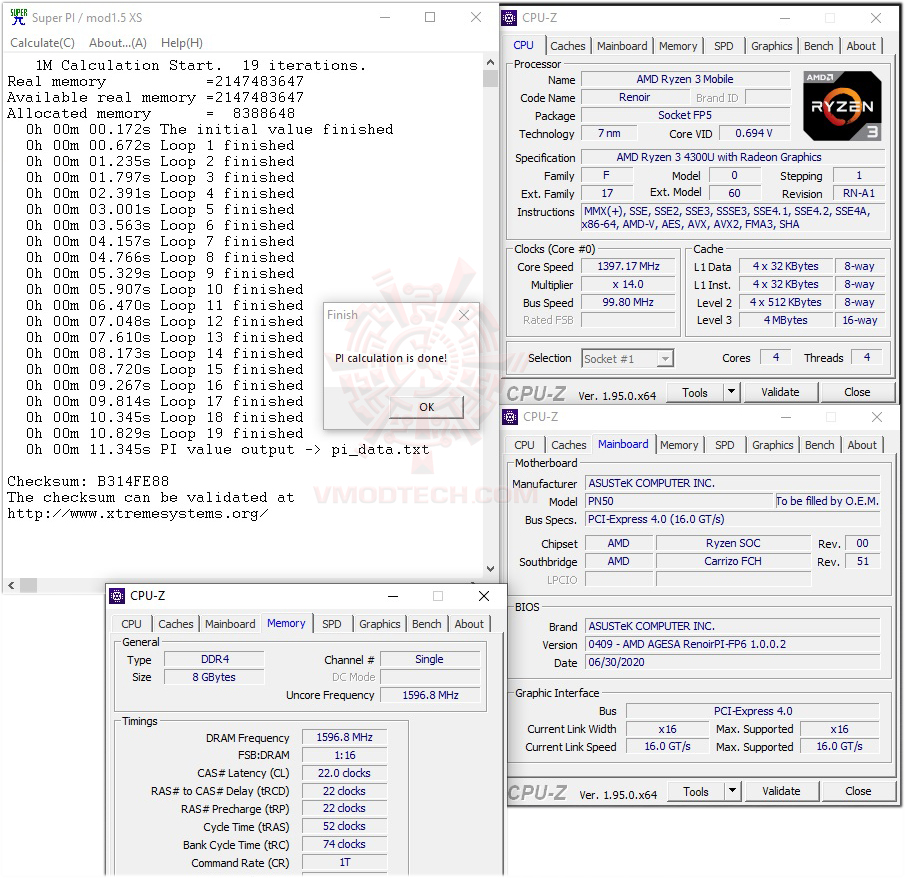Switch to Bench tab in Mainboard CPU-Z window
The width and height of the screenshot is (905, 878).
point(820,445)
